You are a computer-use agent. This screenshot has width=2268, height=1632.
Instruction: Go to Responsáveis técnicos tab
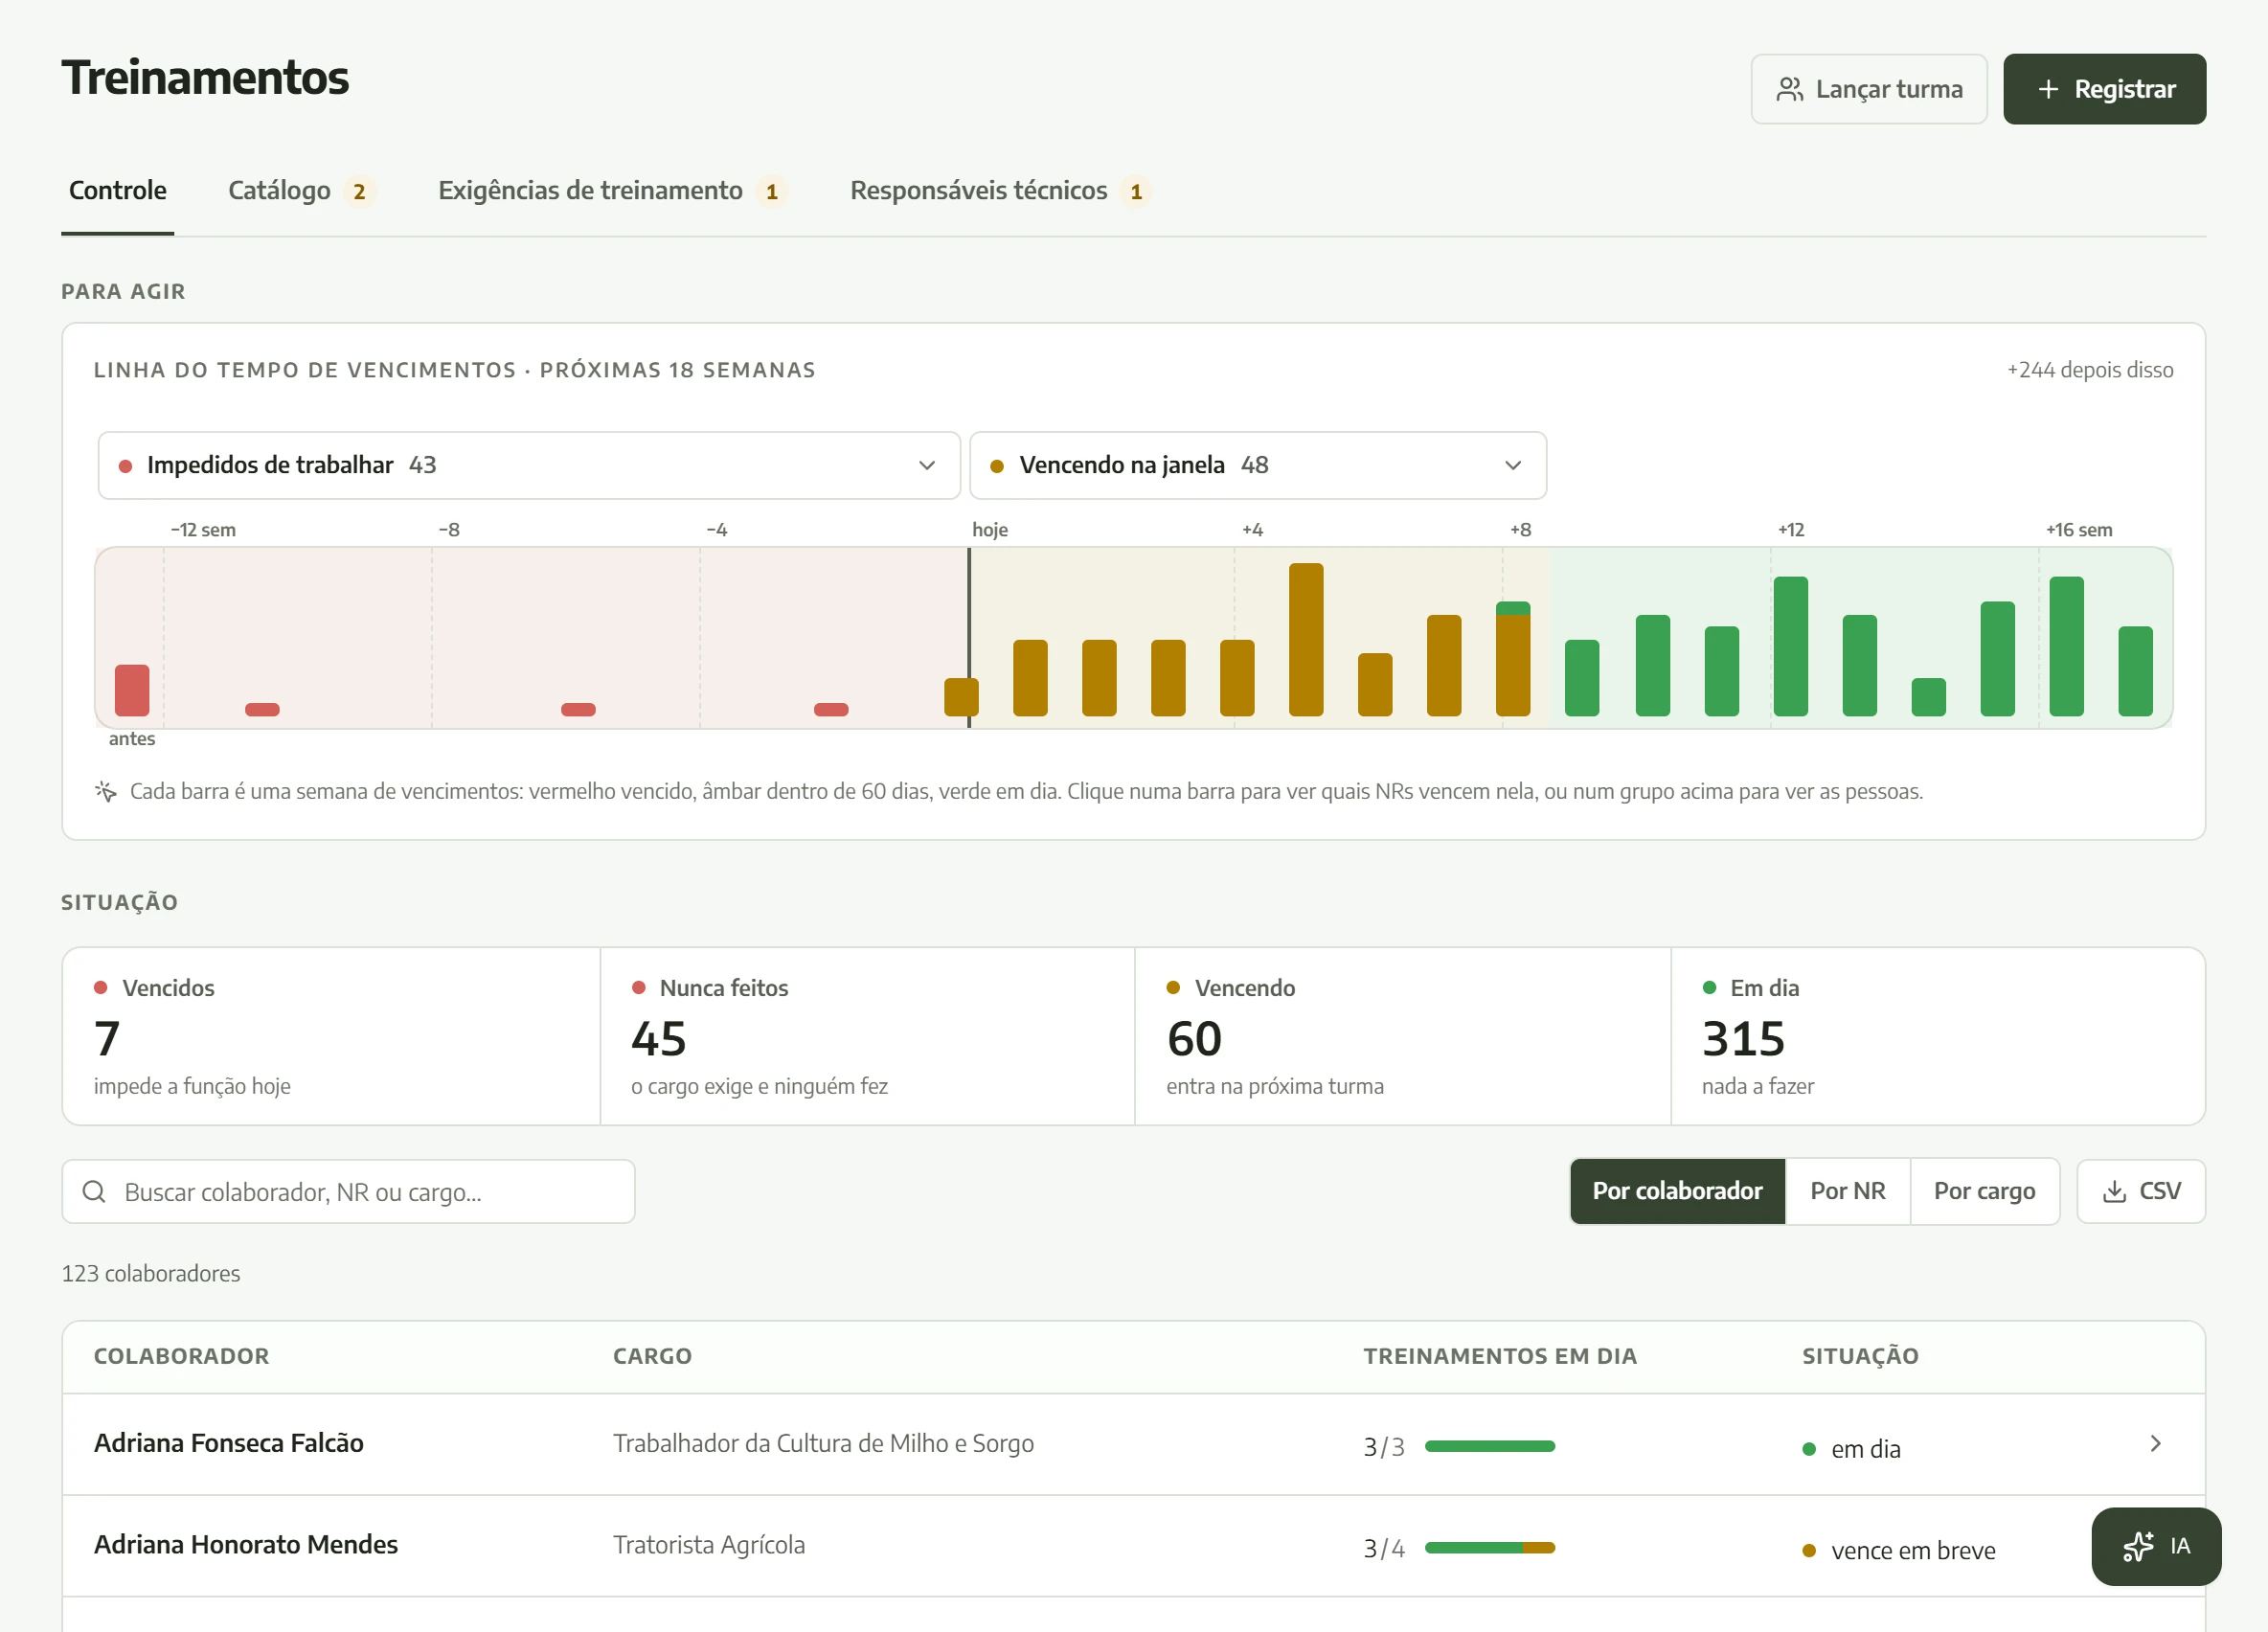pyautogui.click(x=1000, y=190)
